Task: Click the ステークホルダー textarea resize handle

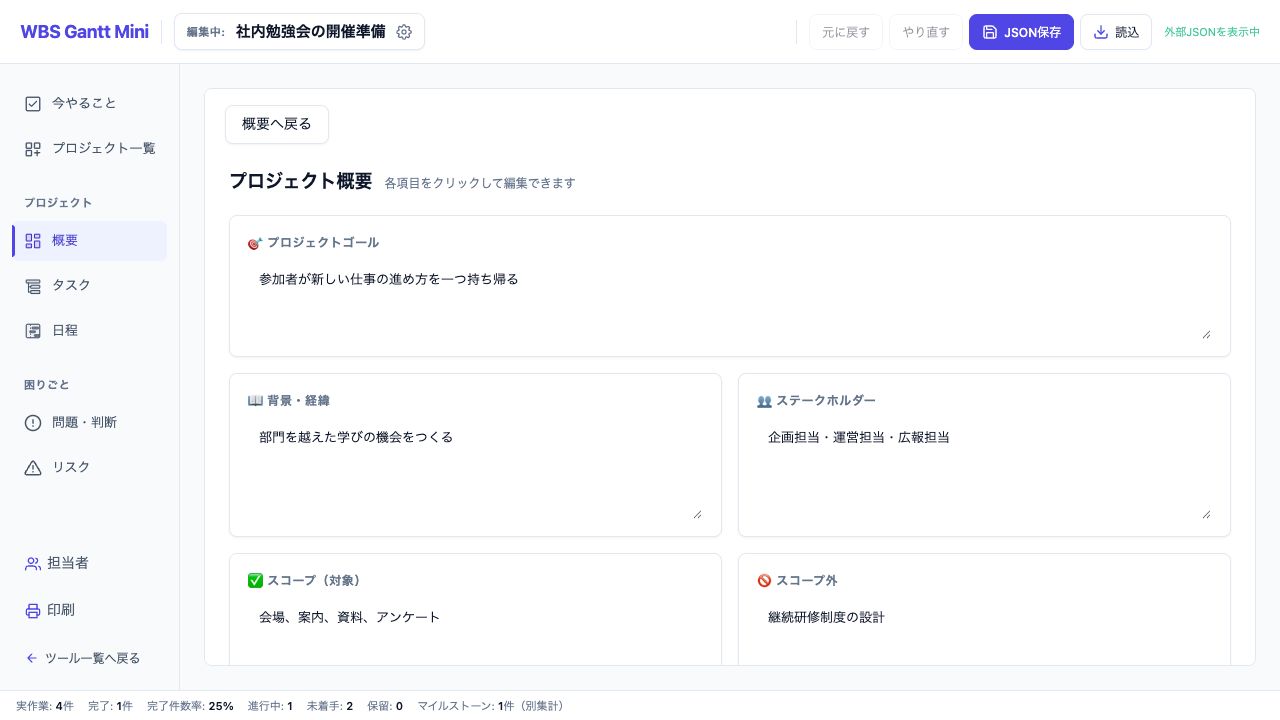Action: 1206,514
